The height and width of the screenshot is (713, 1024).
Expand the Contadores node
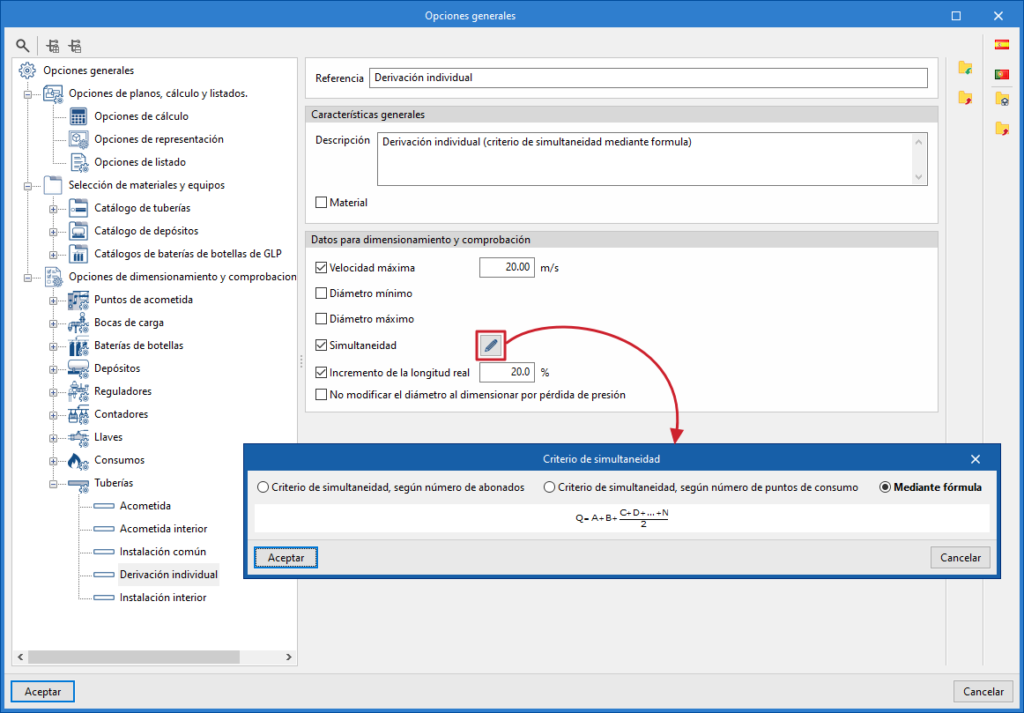click(x=54, y=415)
